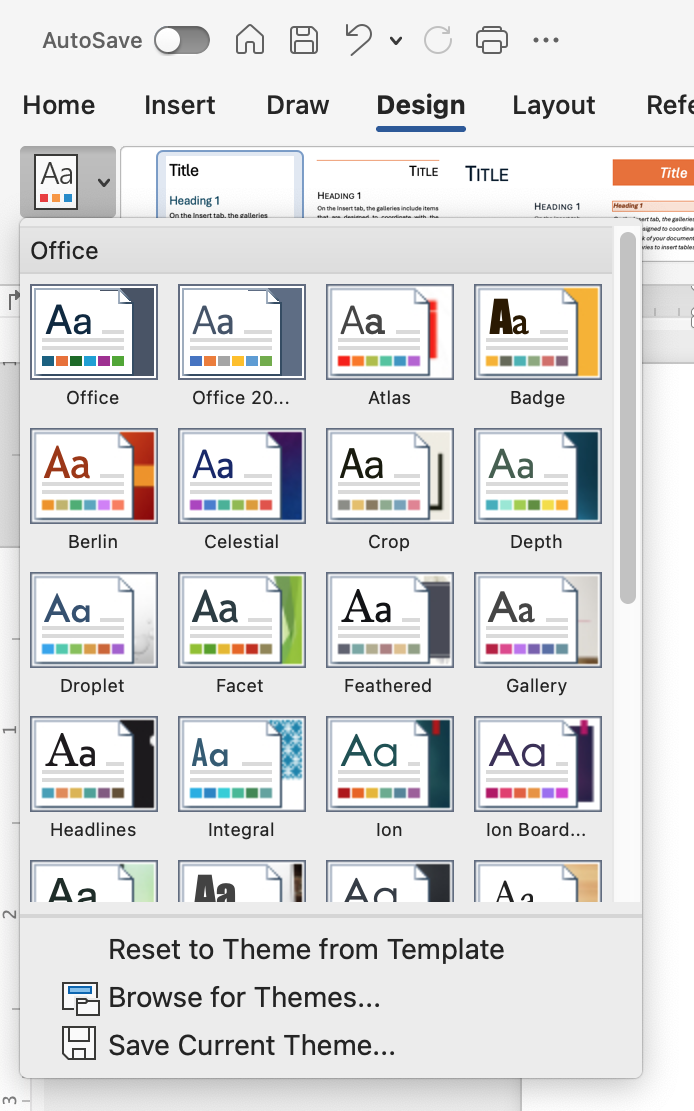Choose Reset to Theme from Template

306,949
